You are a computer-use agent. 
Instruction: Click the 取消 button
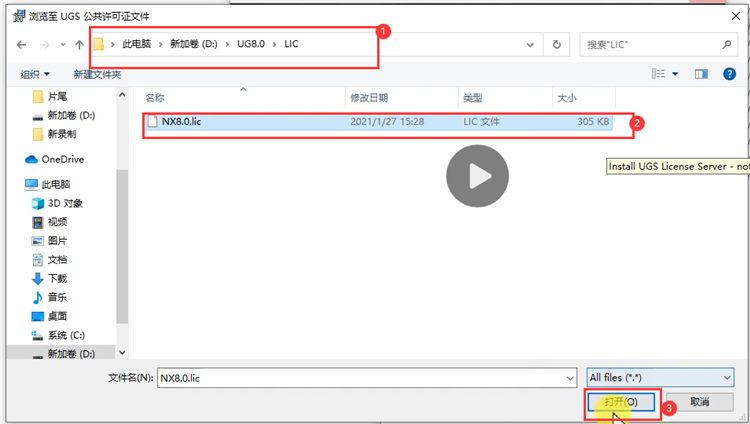point(700,402)
